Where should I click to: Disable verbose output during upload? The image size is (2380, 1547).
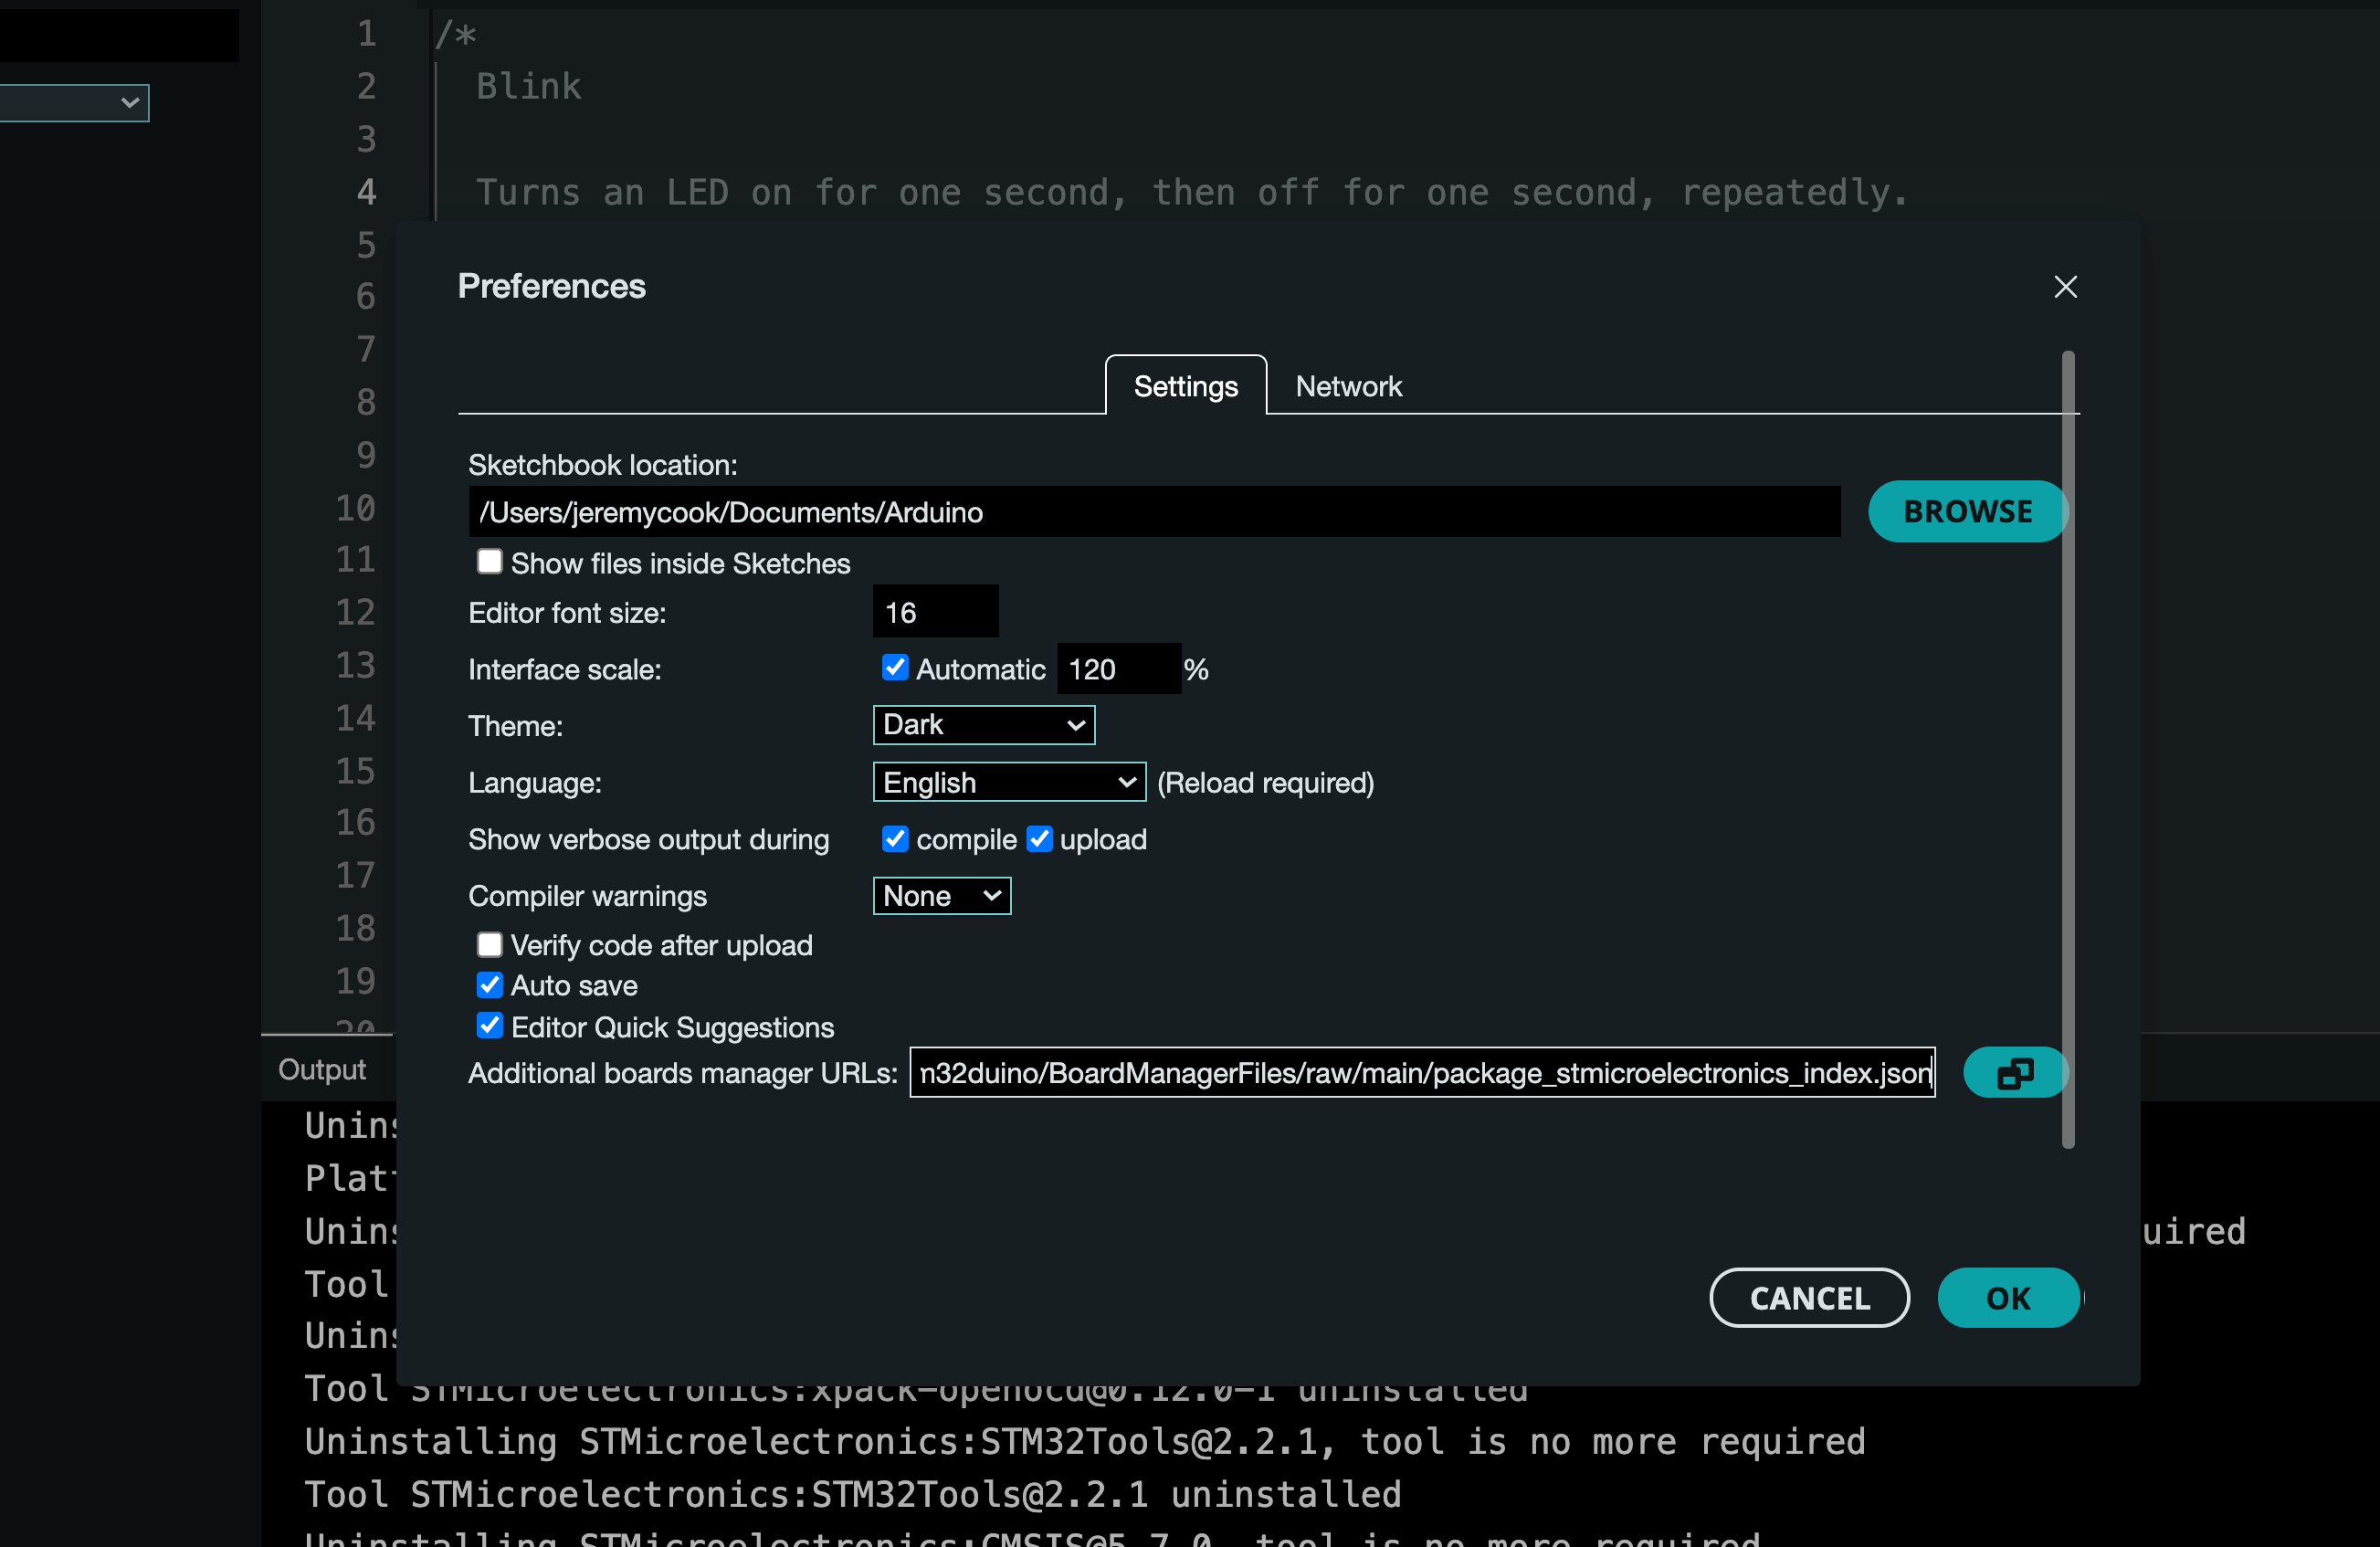tap(1039, 839)
